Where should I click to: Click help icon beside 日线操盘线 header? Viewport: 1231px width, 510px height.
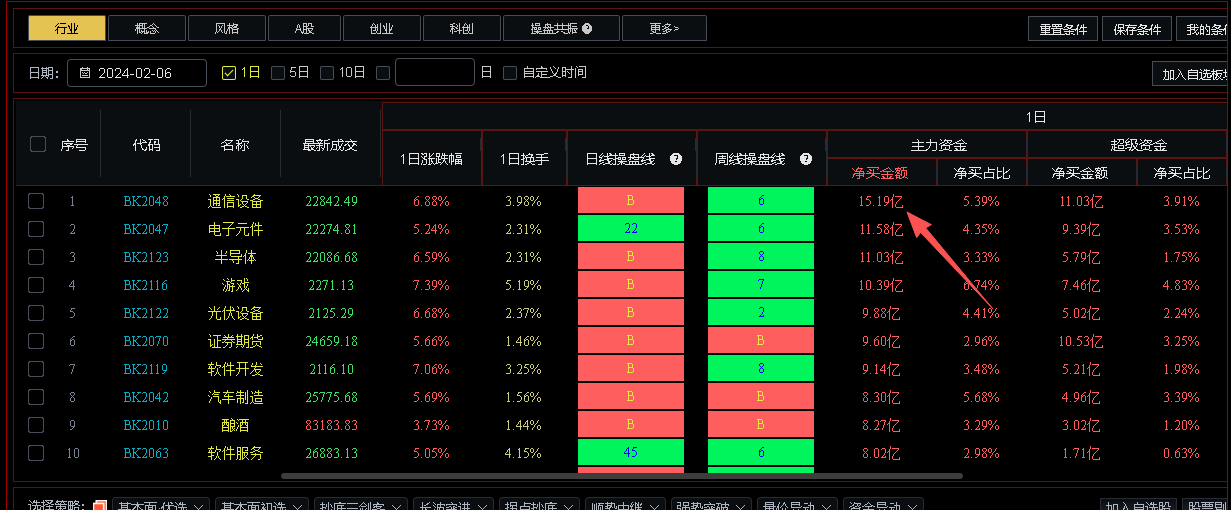tap(676, 159)
